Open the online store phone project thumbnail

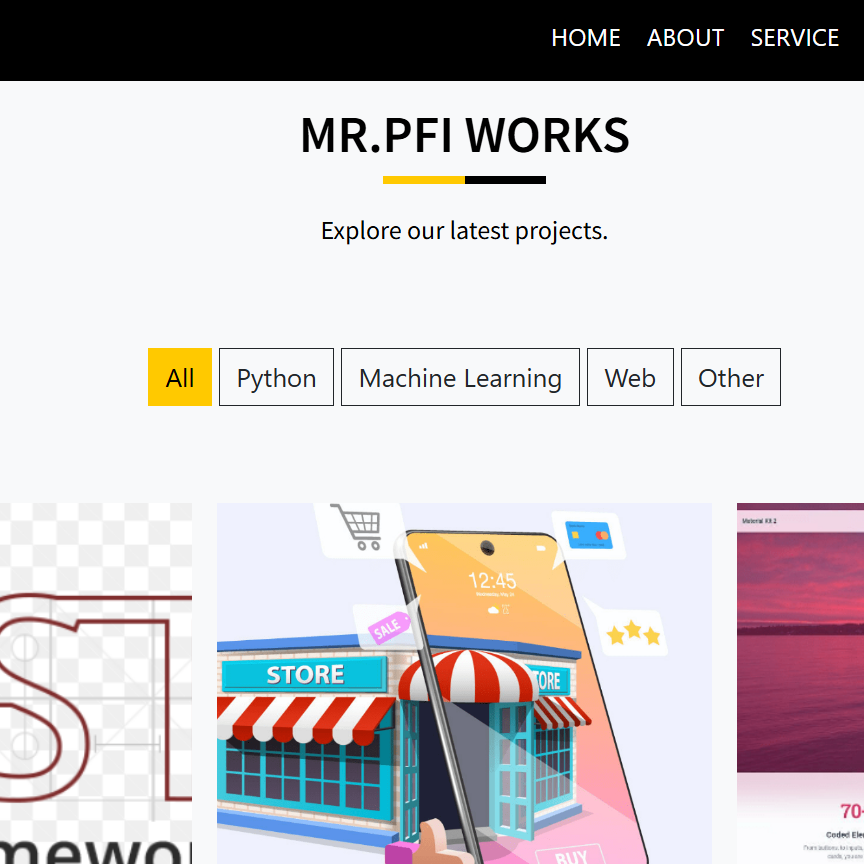464,683
